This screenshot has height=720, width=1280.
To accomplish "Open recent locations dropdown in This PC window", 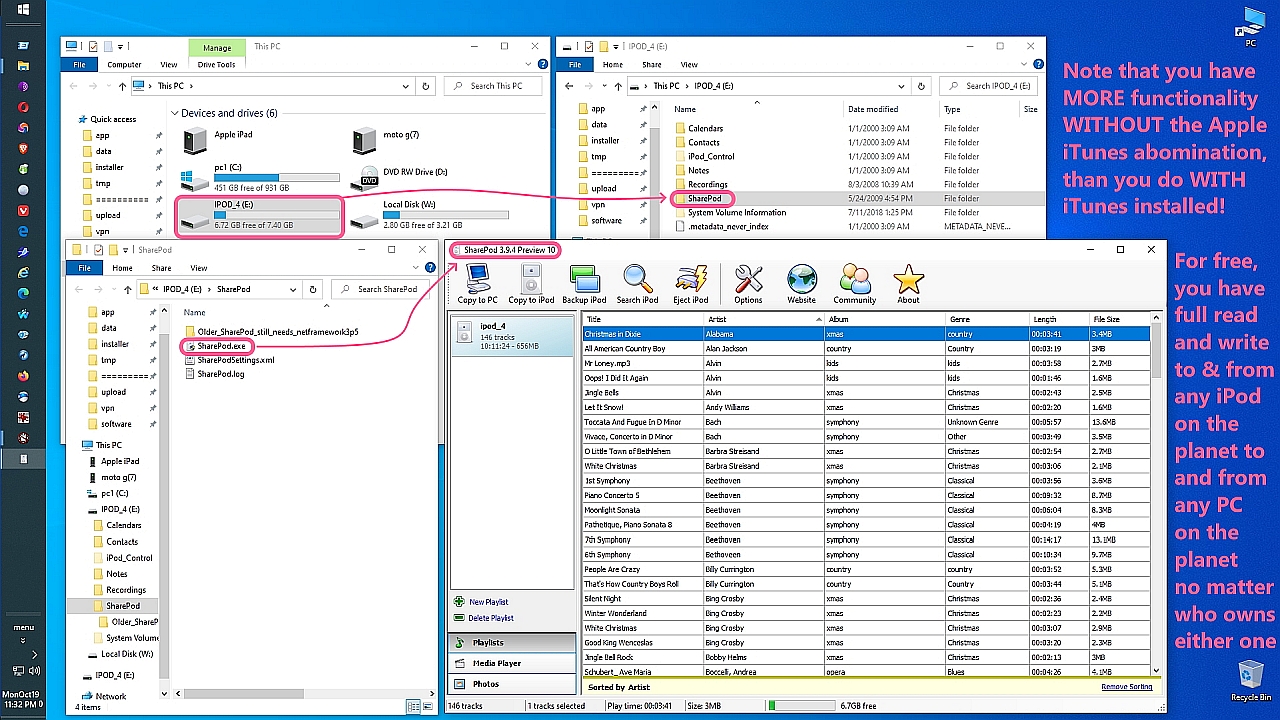I will (x=109, y=86).
